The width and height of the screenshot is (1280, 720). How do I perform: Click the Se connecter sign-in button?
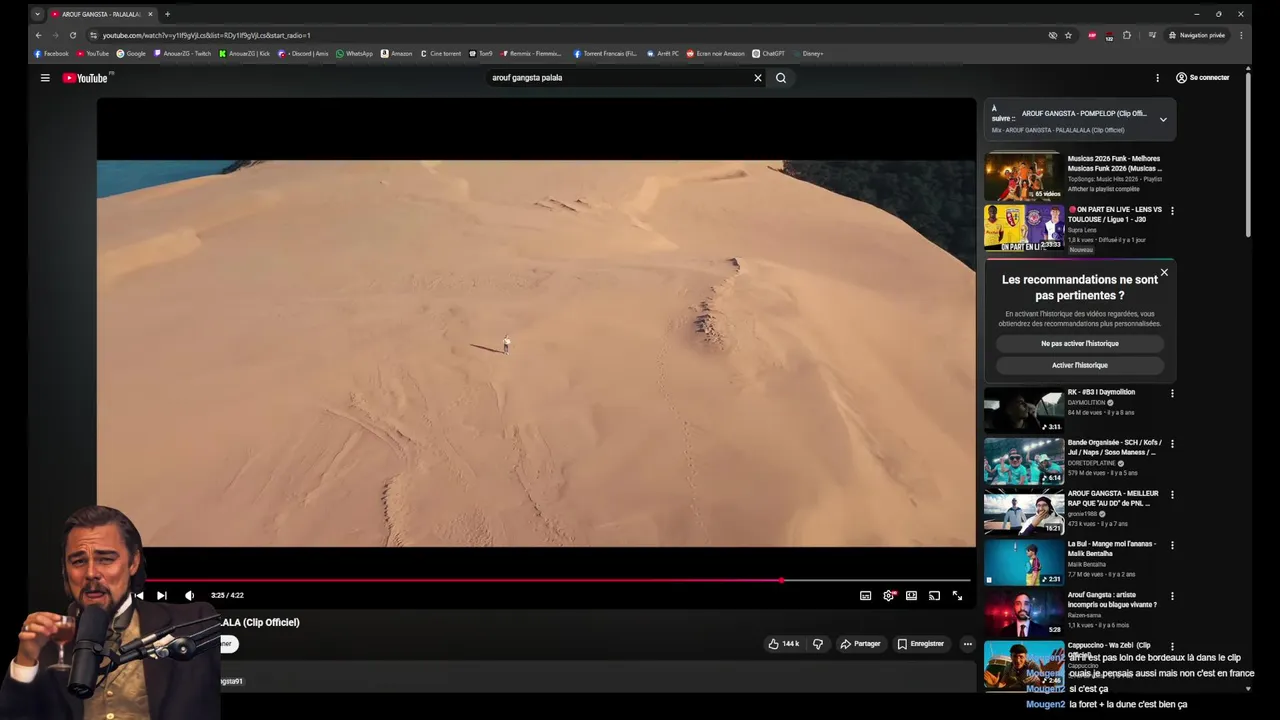click(x=1203, y=78)
